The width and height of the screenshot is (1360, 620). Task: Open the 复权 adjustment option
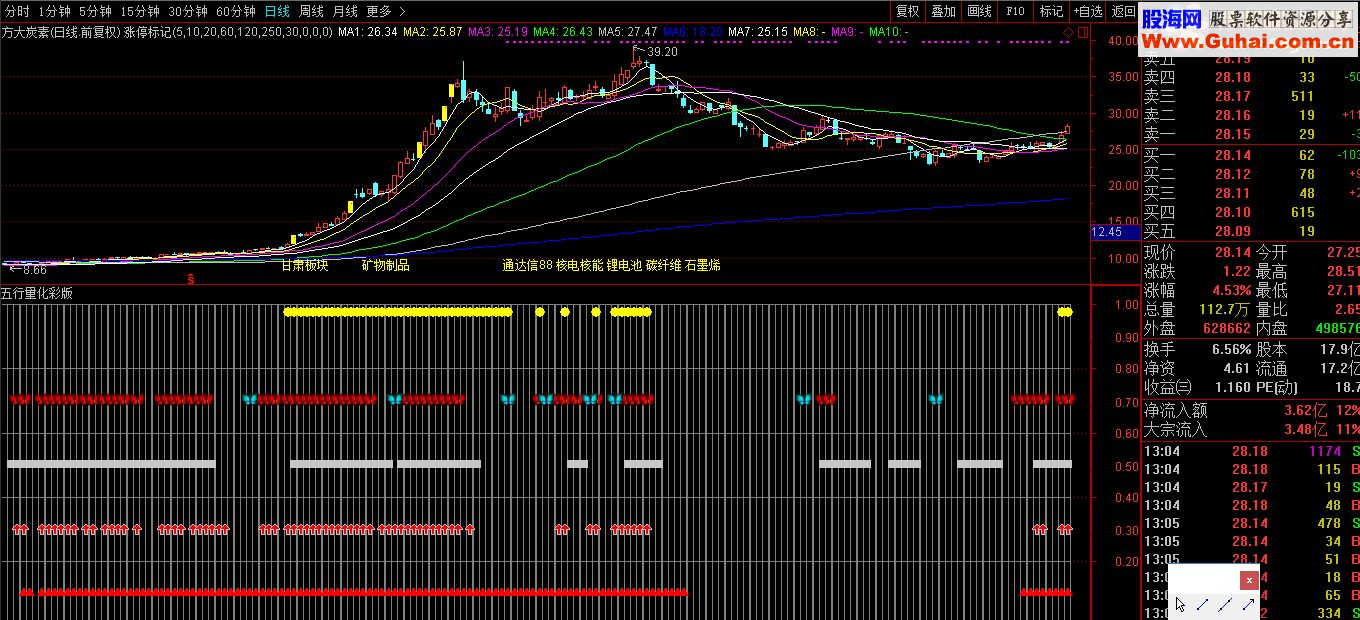point(907,11)
